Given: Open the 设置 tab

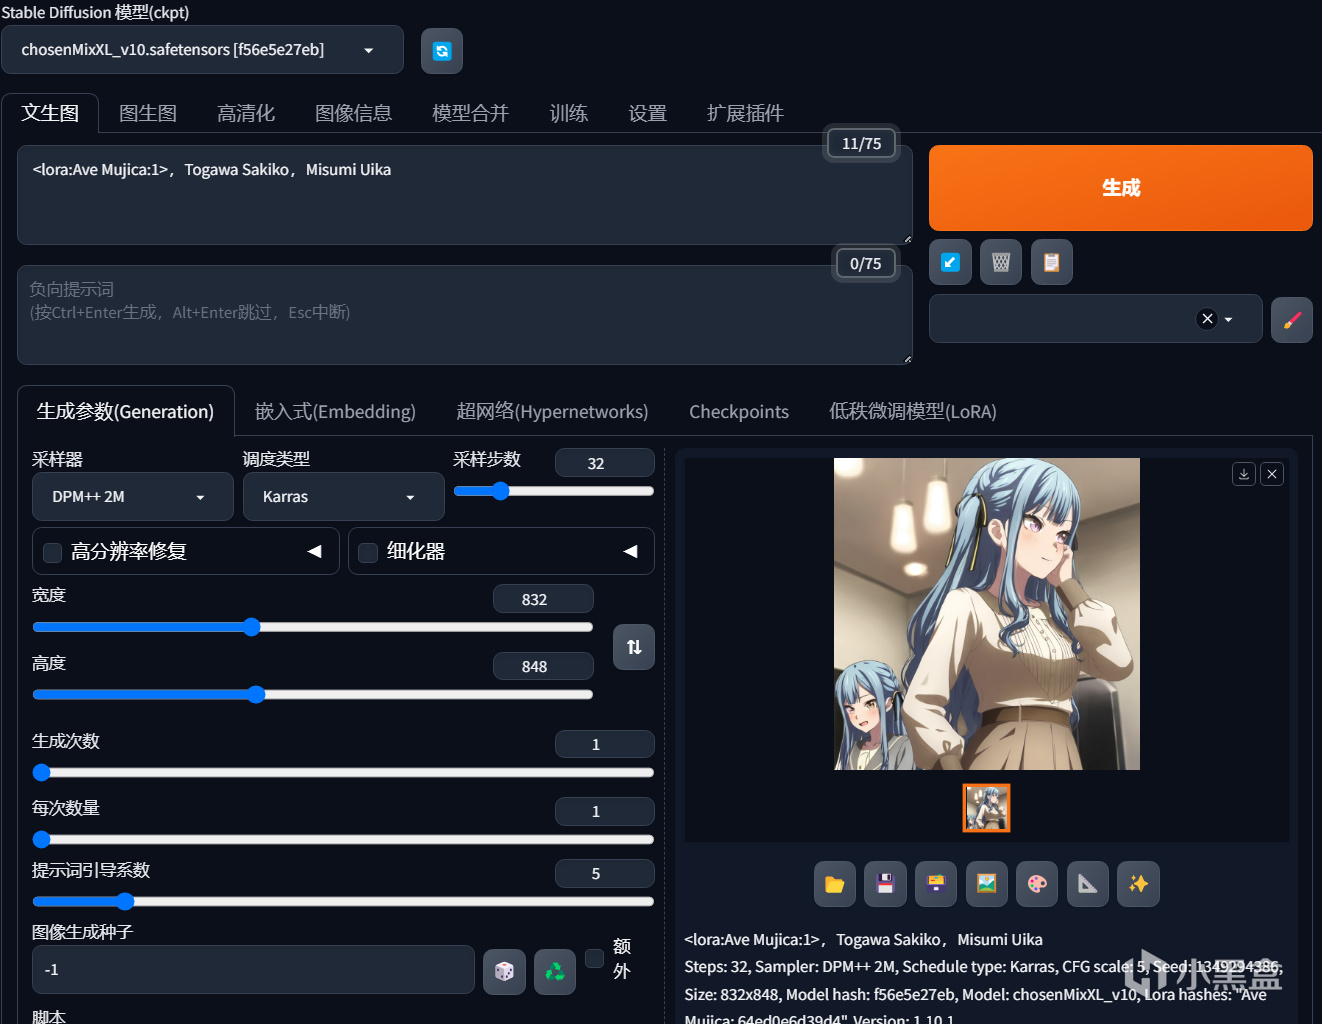Looking at the screenshot, I should point(647,113).
